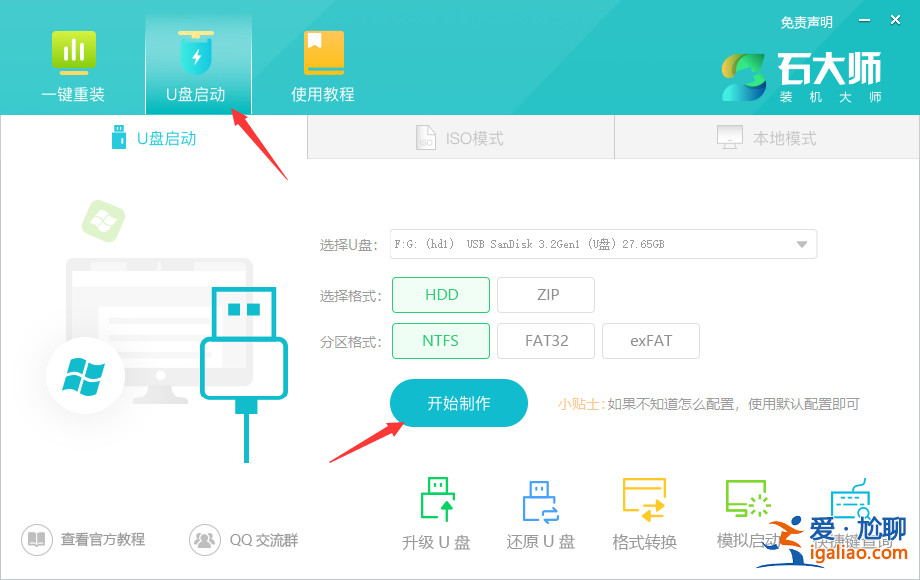The width and height of the screenshot is (920, 580).
Task: Click the QQ交流群 group chat icon
Action: (243, 539)
